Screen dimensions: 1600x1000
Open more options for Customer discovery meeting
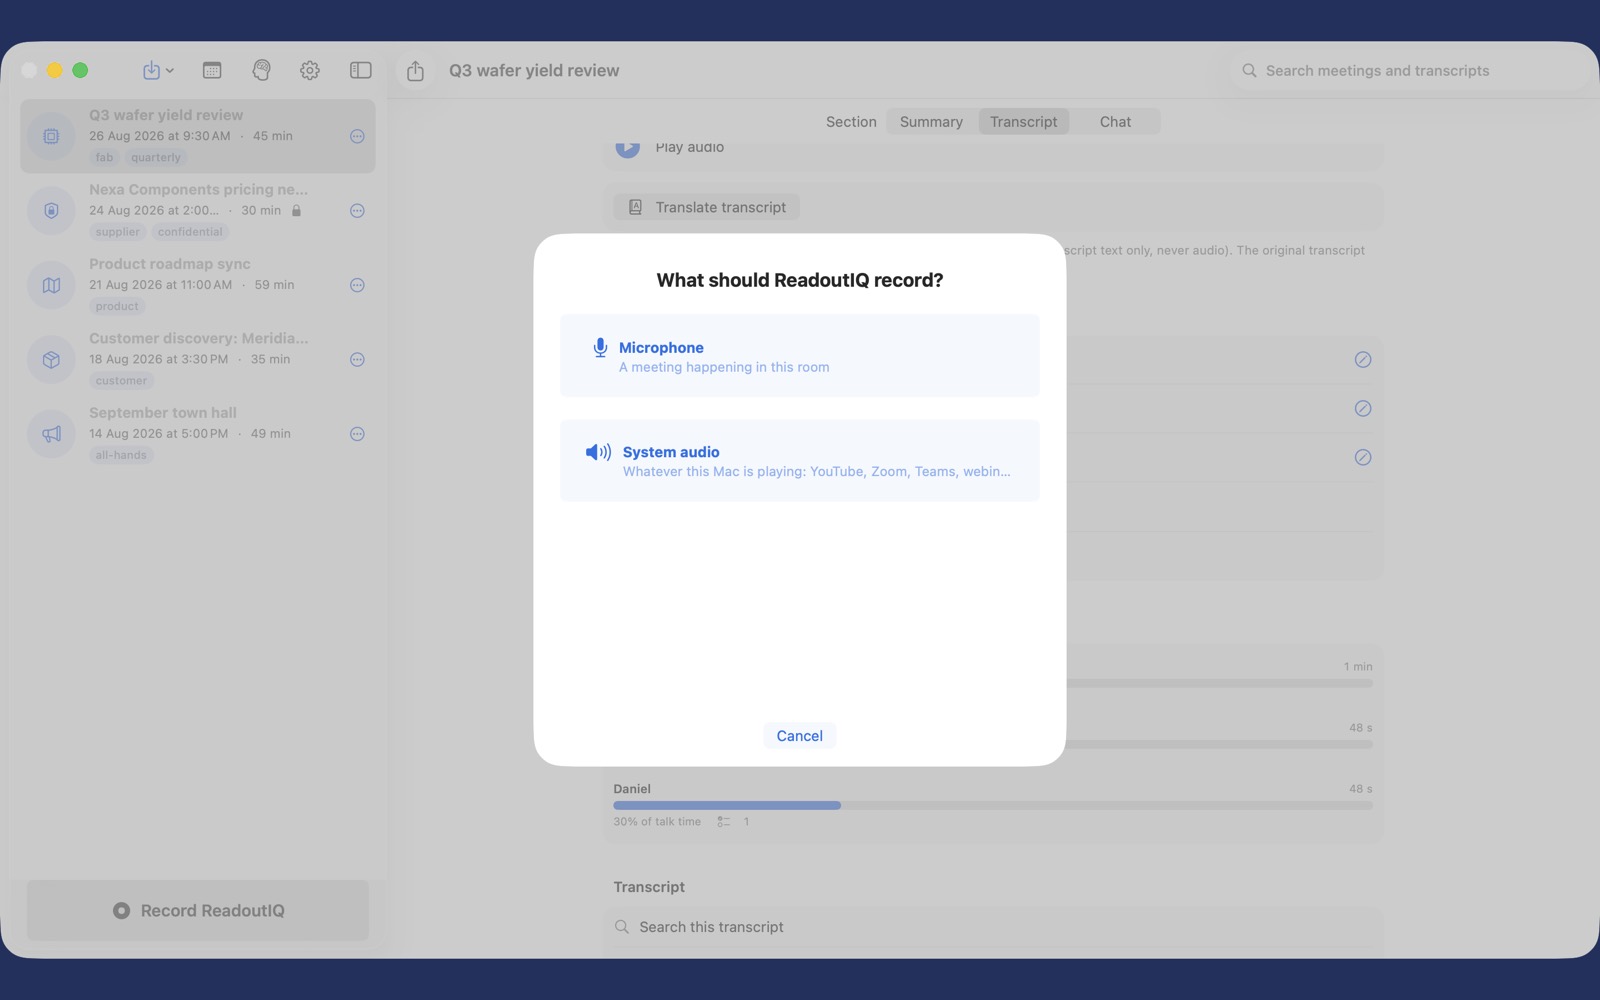357,360
